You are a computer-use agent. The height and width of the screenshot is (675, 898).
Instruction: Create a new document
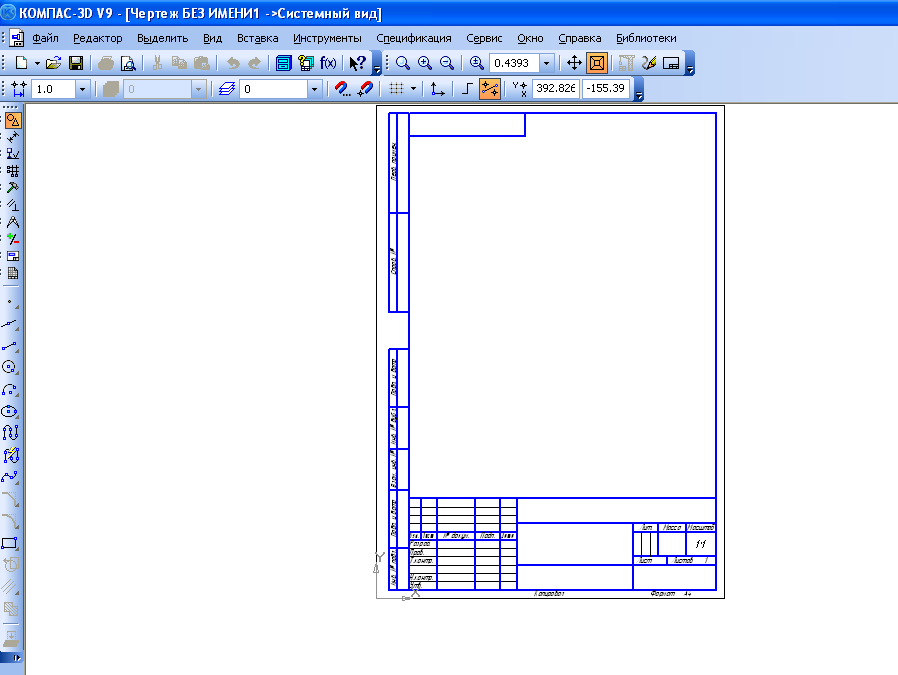(x=21, y=63)
